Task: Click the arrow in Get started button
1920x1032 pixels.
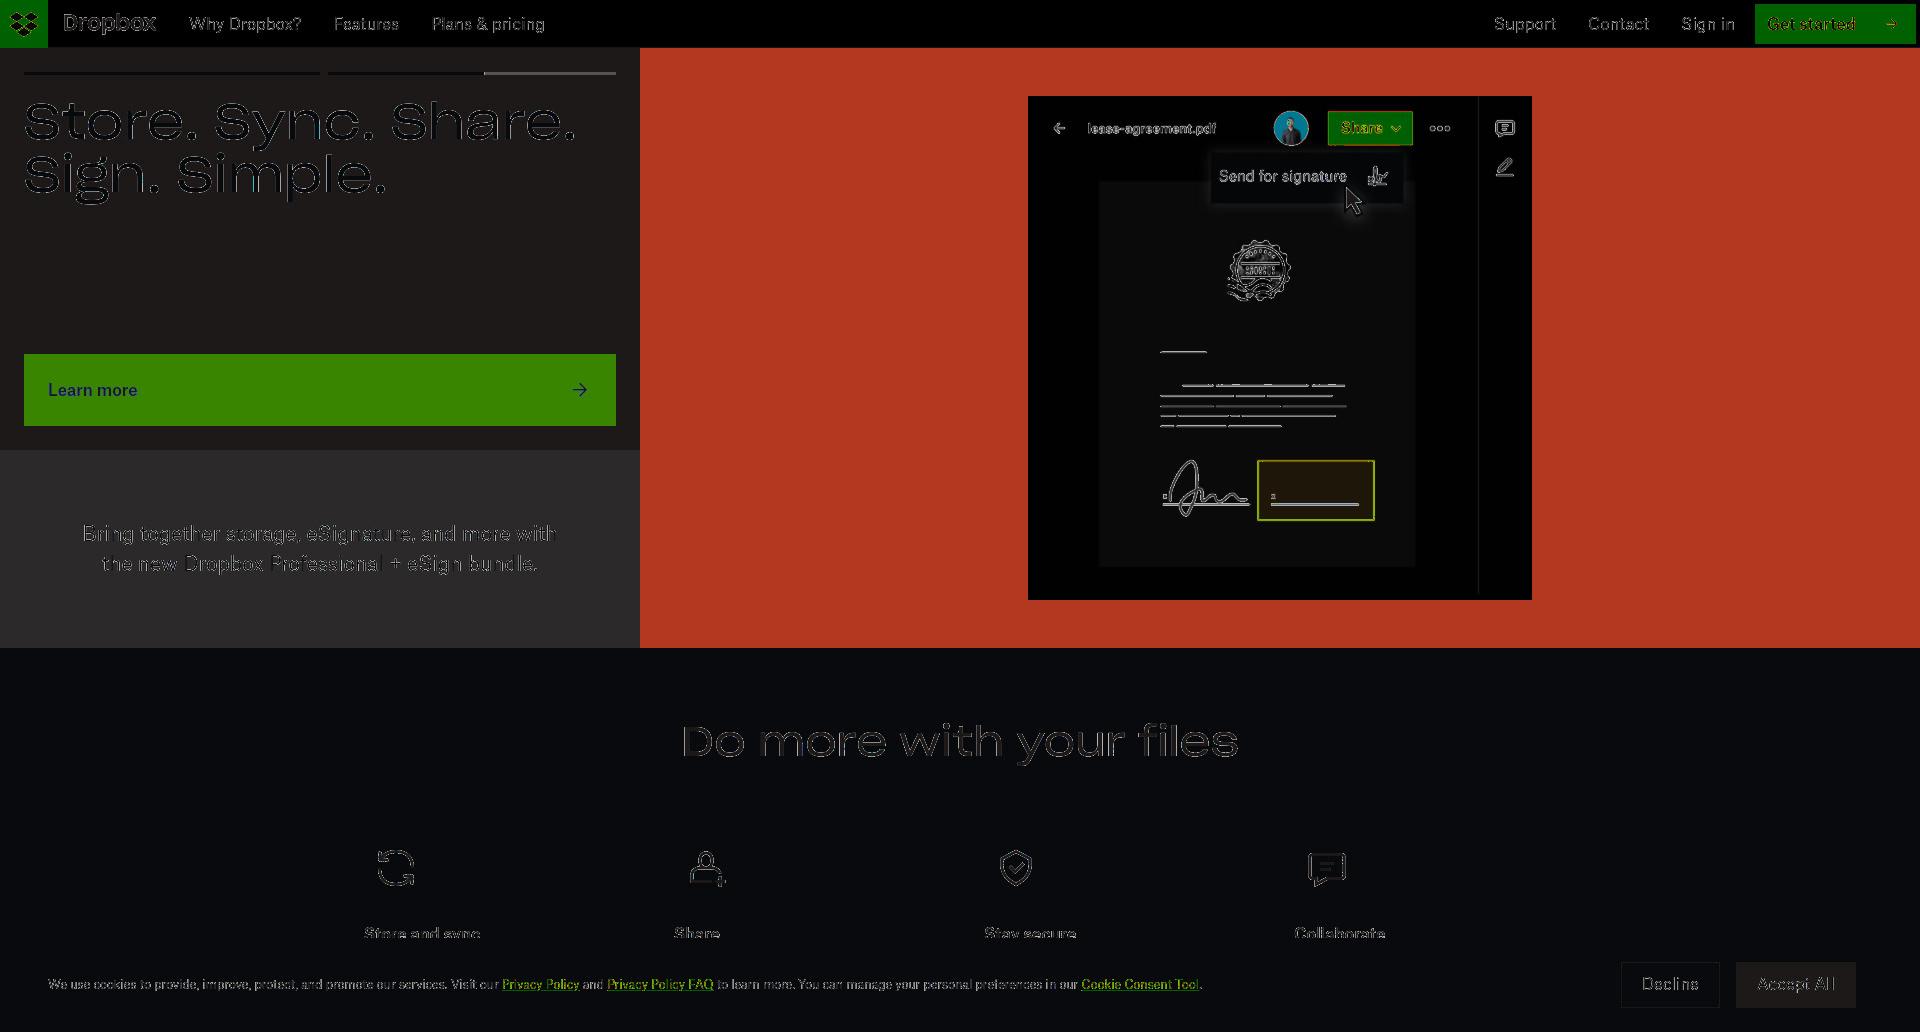Action: (1891, 24)
